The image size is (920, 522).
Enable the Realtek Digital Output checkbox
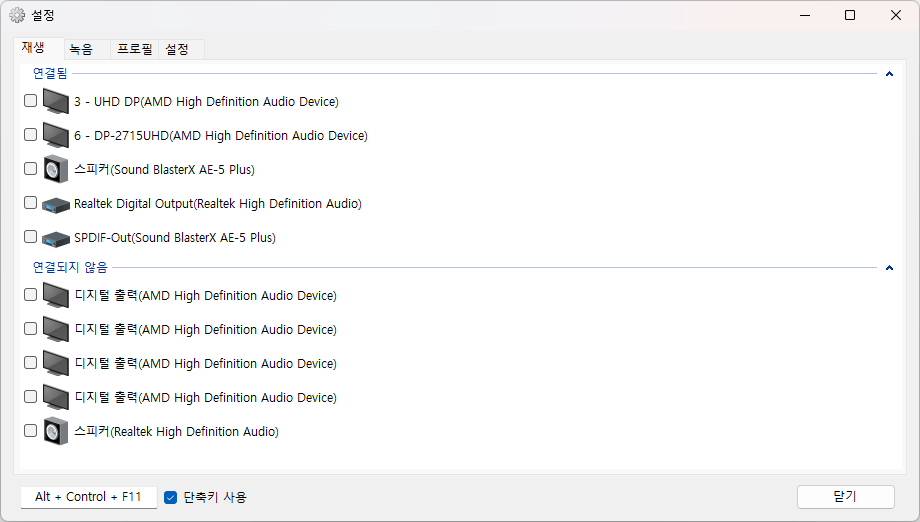point(31,202)
